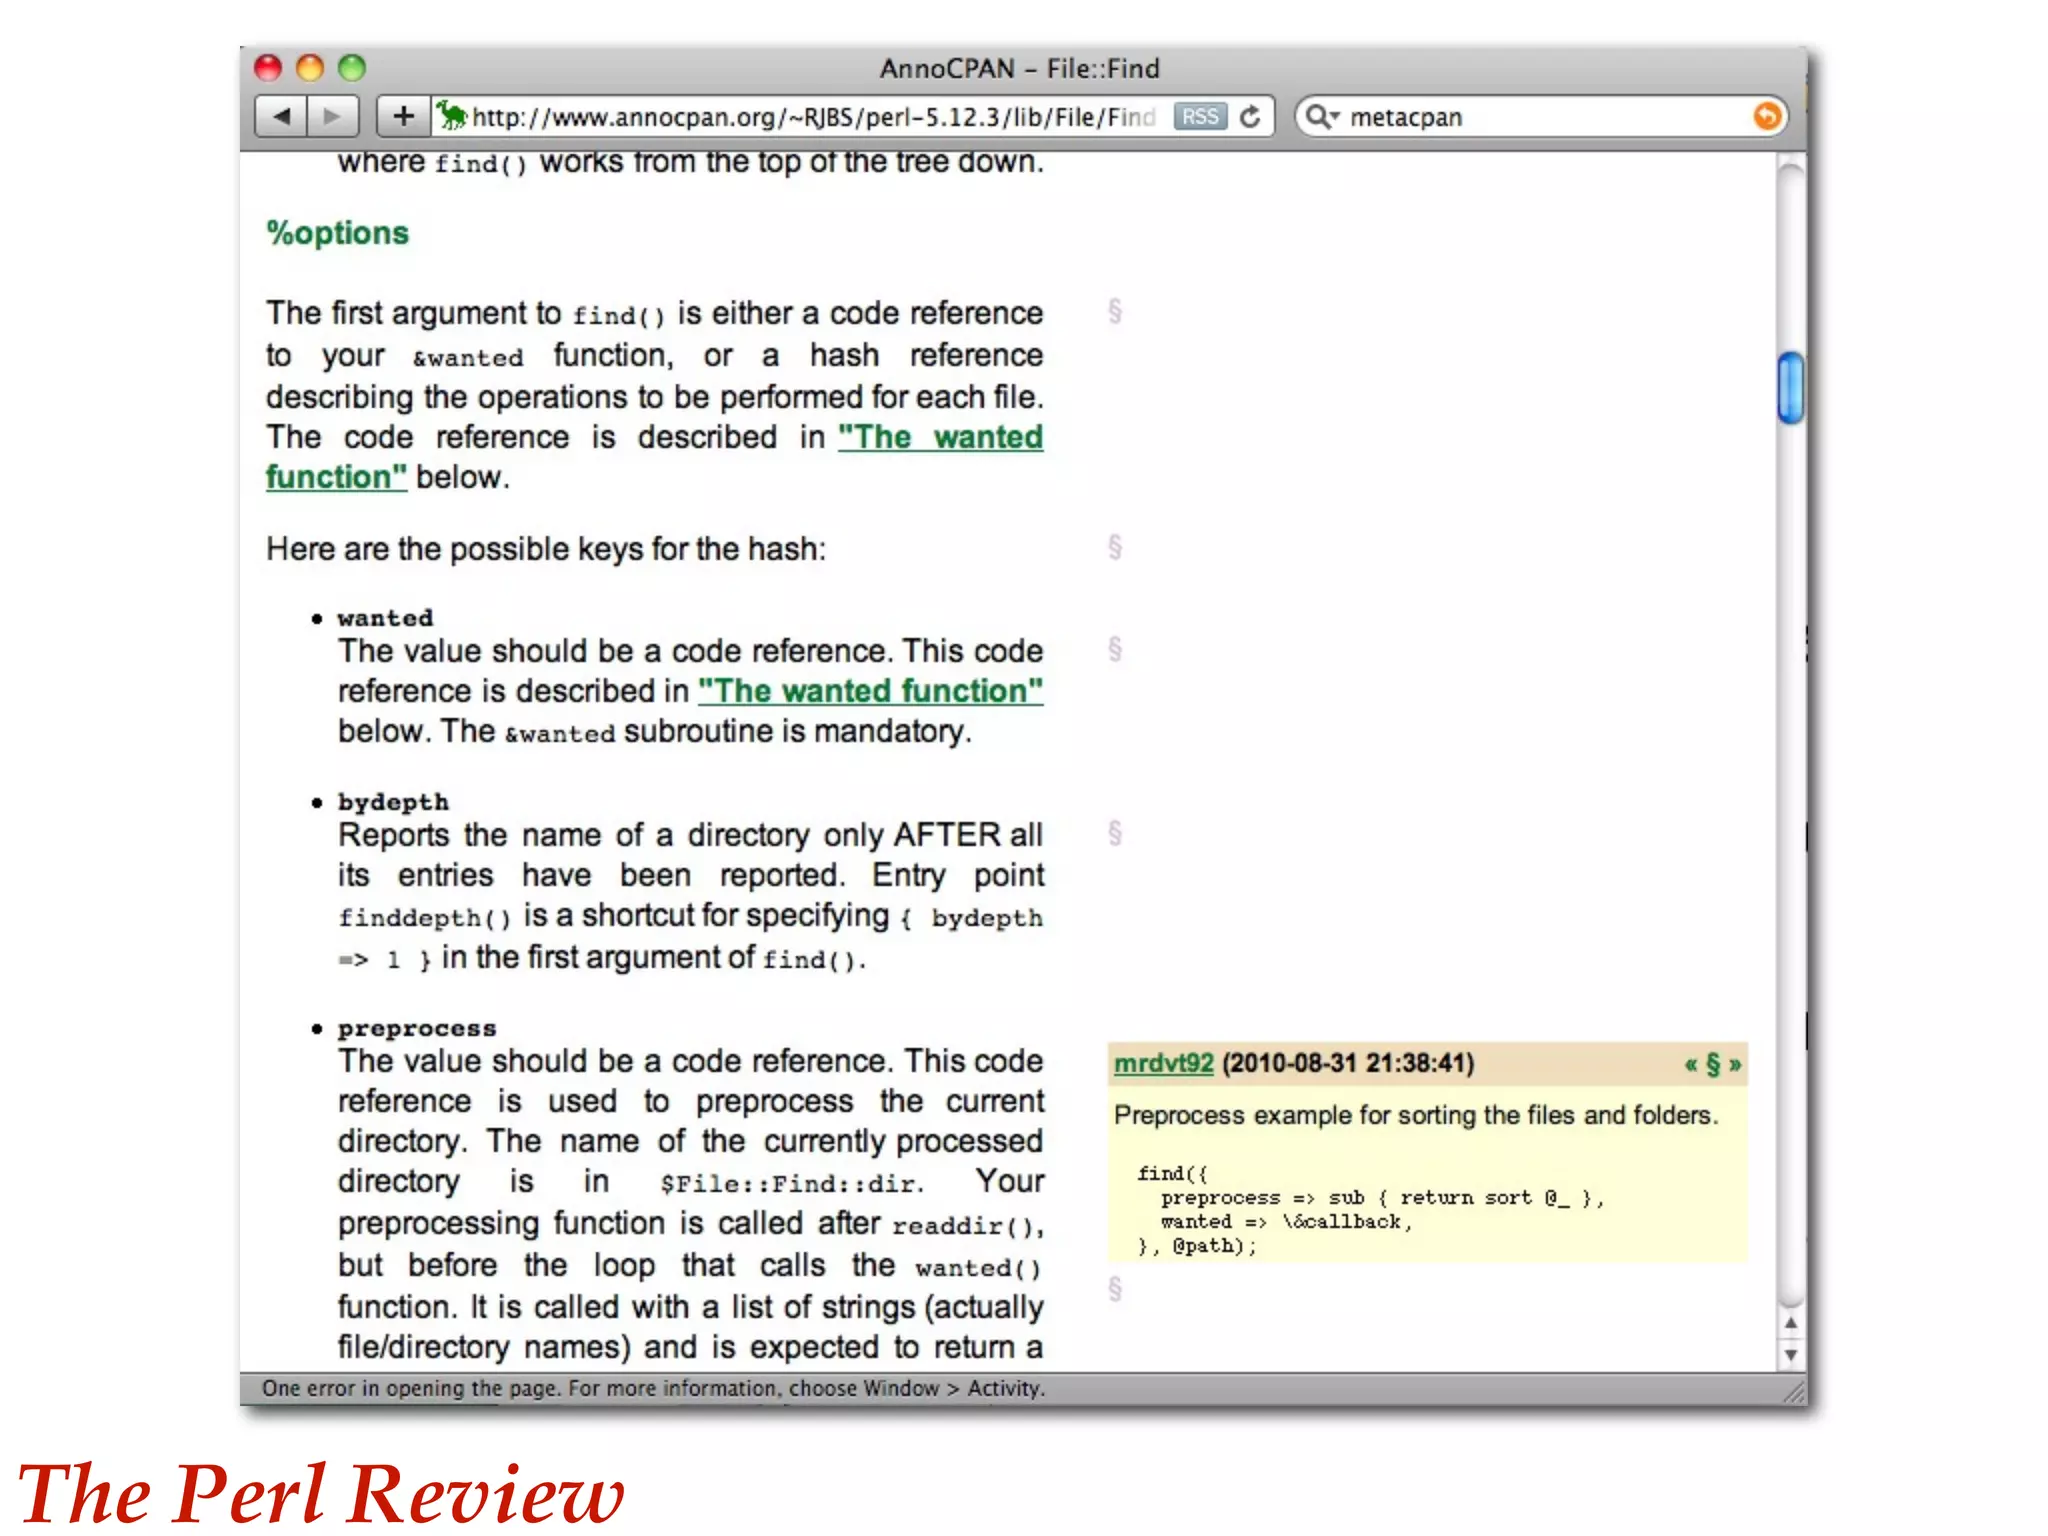Open search engine magnifier dropdown

pos(1322,117)
